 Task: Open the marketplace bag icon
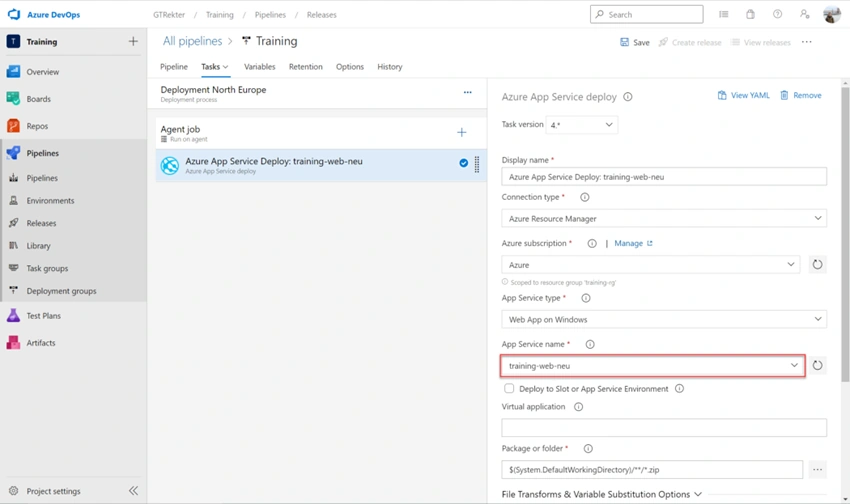click(750, 15)
